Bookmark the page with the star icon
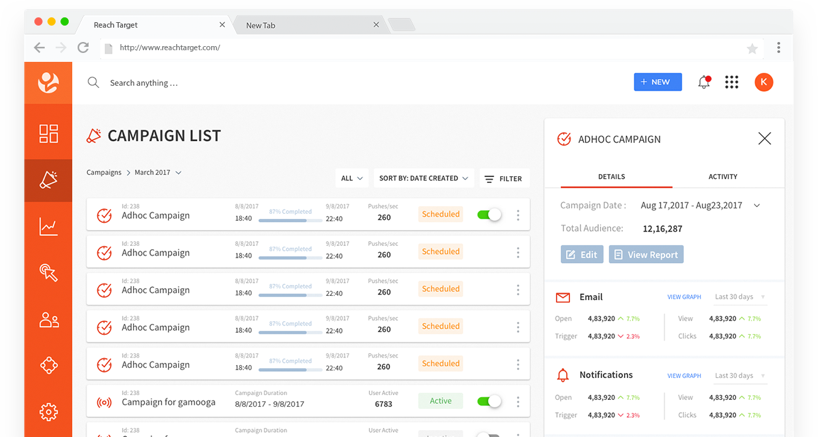The image size is (818, 437). tap(752, 48)
